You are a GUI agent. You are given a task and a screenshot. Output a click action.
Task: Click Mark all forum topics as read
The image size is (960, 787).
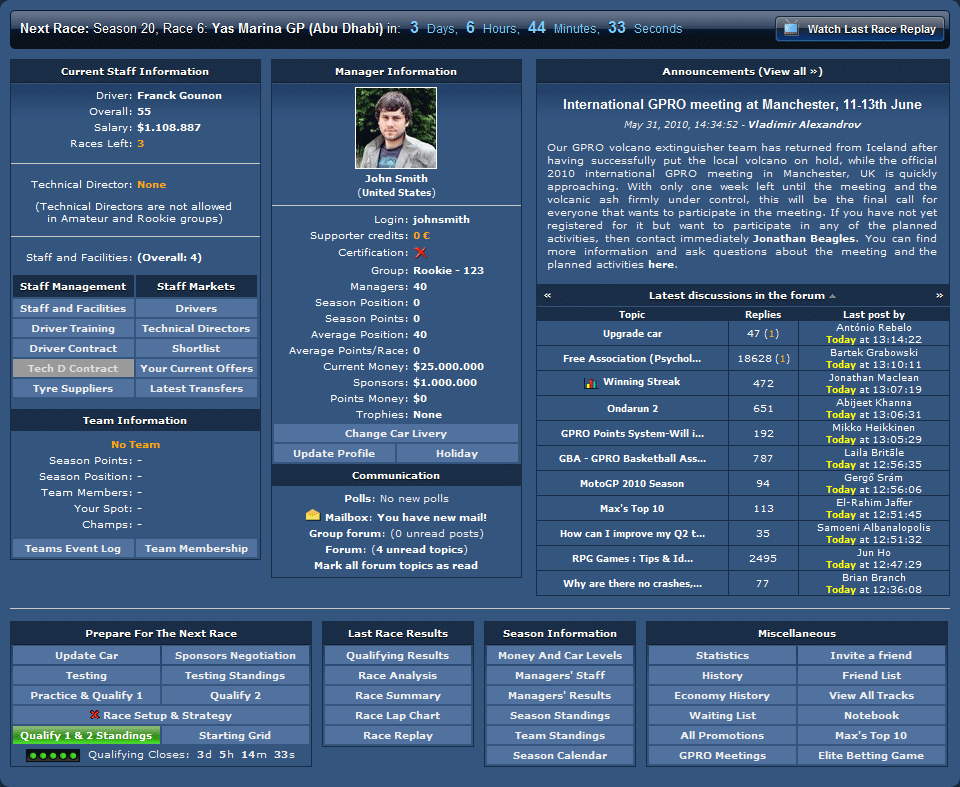[396, 566]
